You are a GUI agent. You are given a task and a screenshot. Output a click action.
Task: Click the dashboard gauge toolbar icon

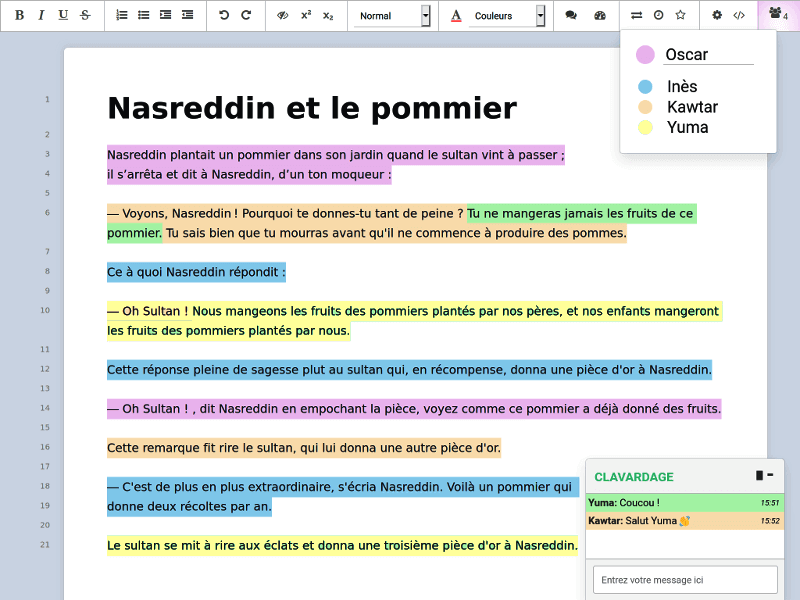600,15
